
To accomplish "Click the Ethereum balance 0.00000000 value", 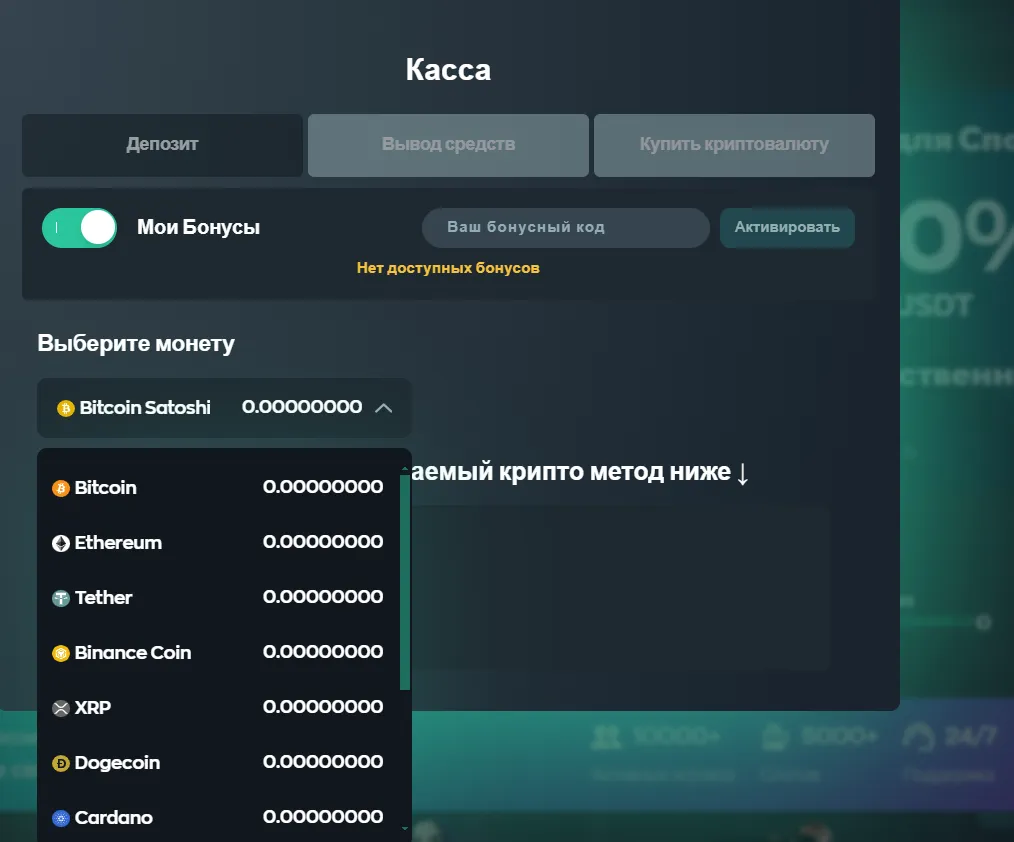I will [x=323, y=541].
